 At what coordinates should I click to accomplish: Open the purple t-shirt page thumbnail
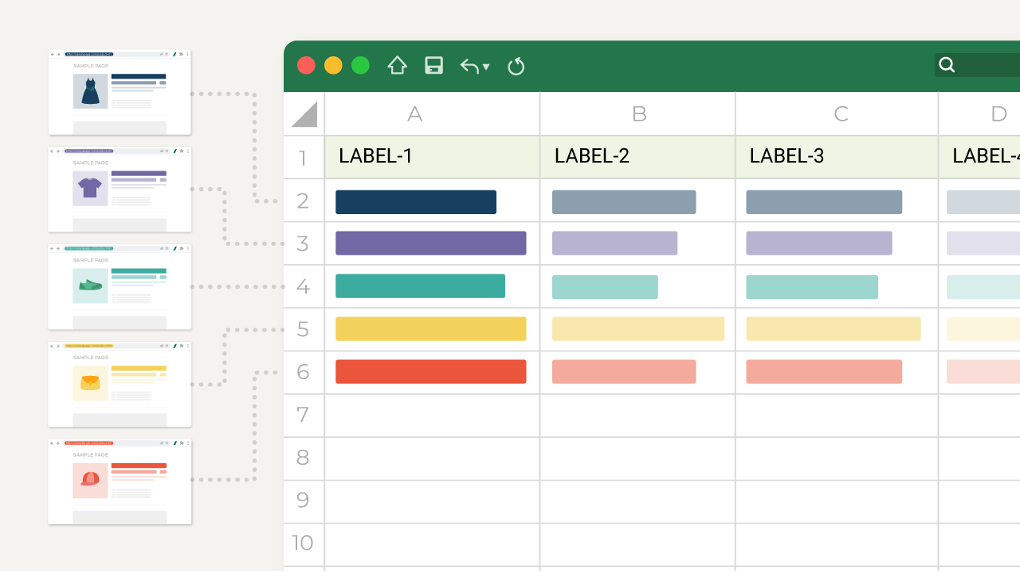coord(120,189)
